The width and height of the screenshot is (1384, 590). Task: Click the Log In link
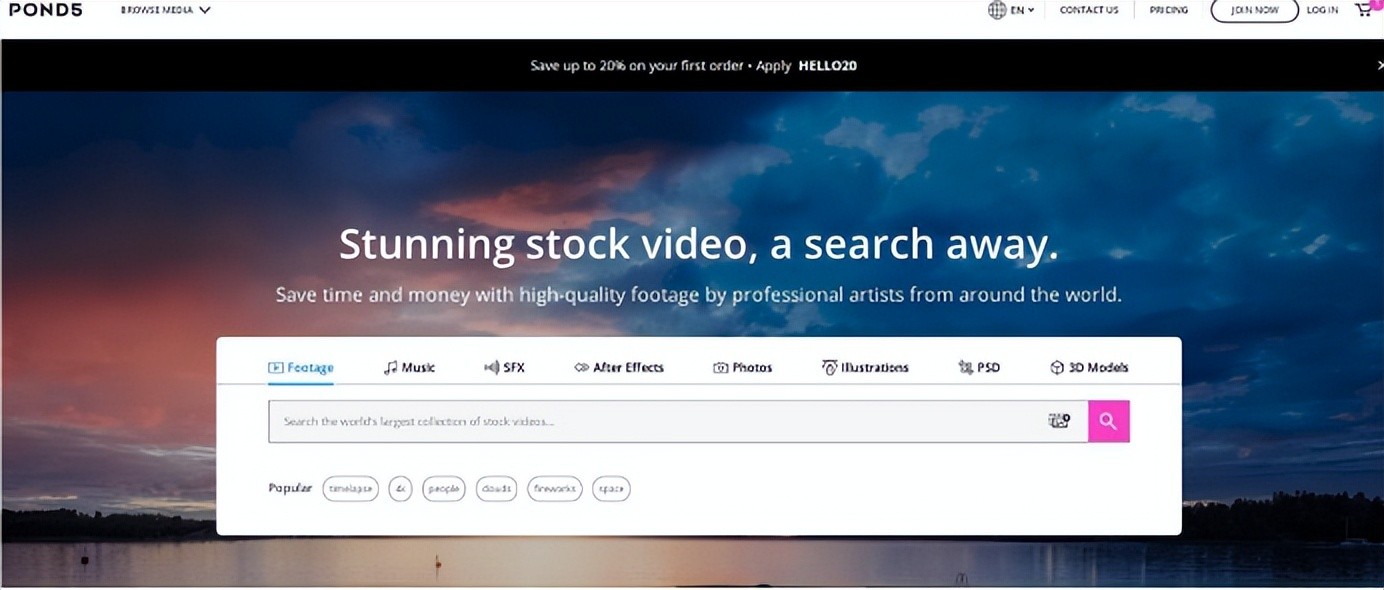tap(1322, 10)
